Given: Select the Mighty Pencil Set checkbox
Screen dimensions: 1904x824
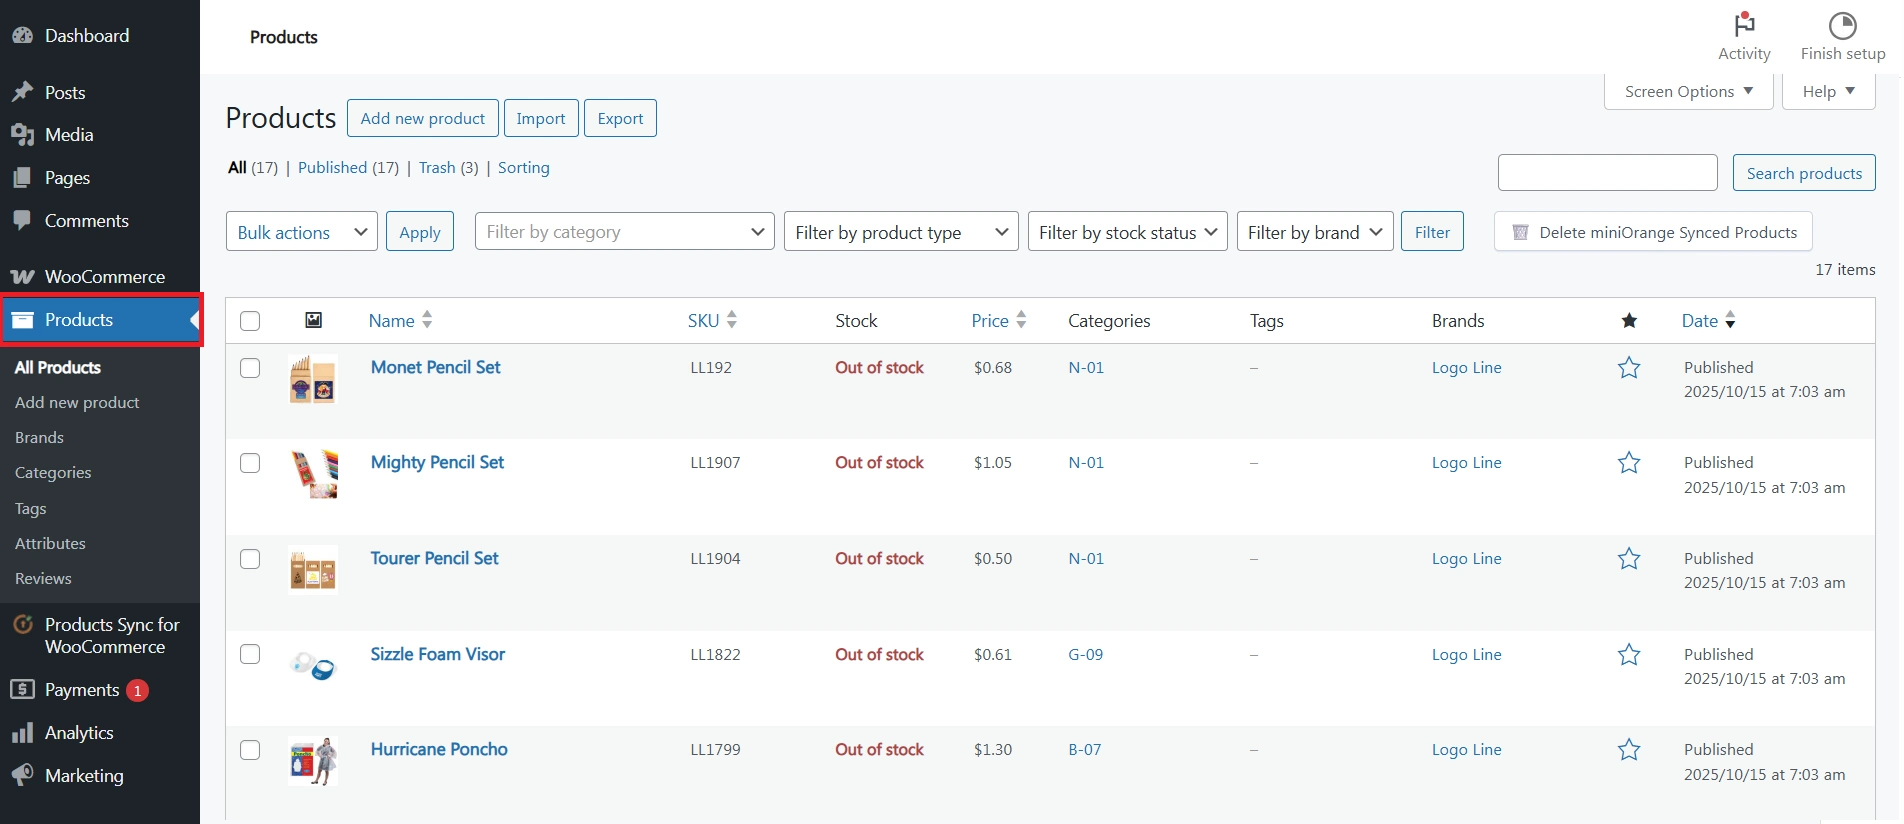Looking at the screenshot, I should click(250, 463).
